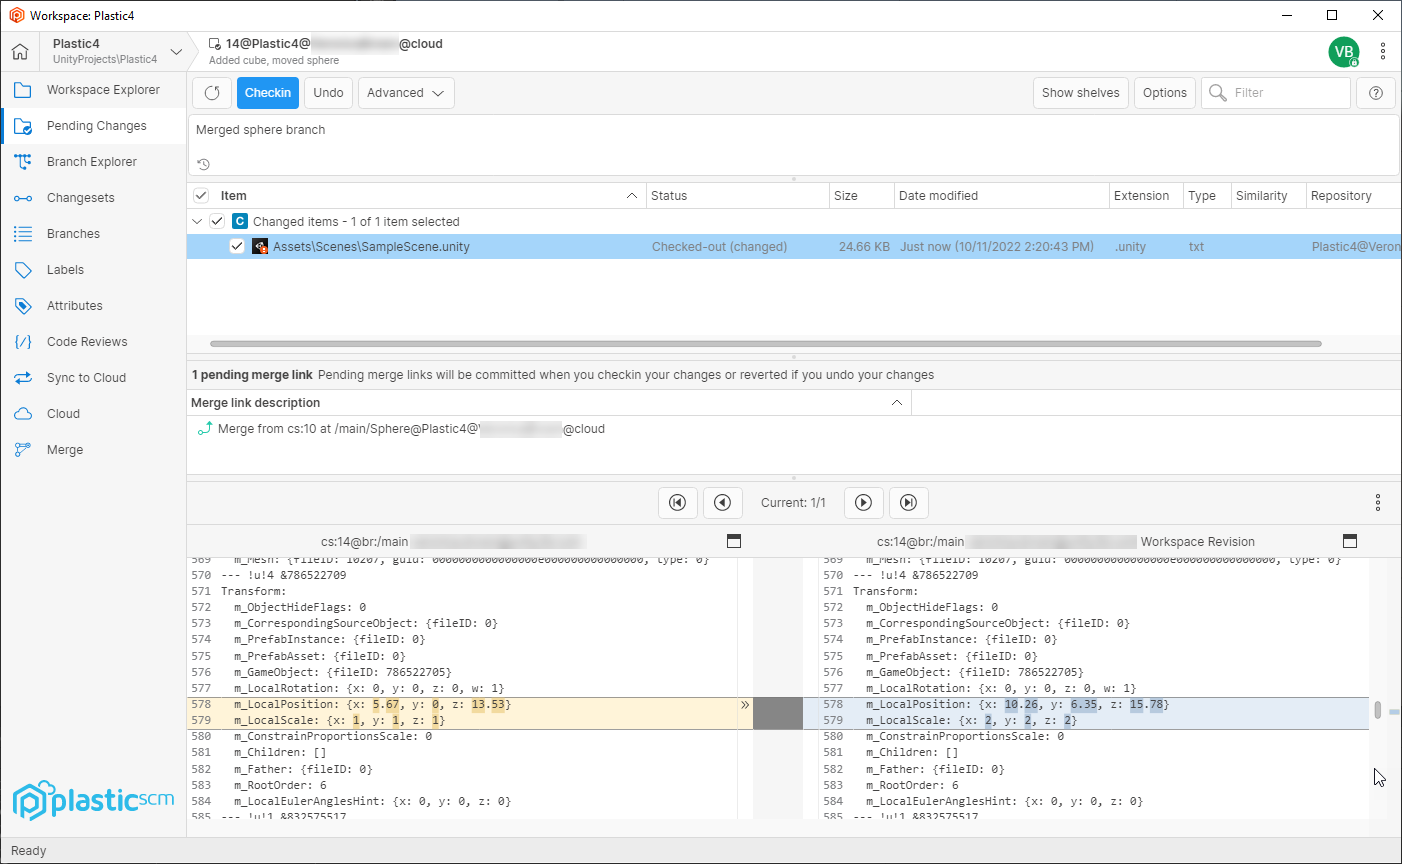
Task: Collapse the Changed items group
Action: click(197, 221)
